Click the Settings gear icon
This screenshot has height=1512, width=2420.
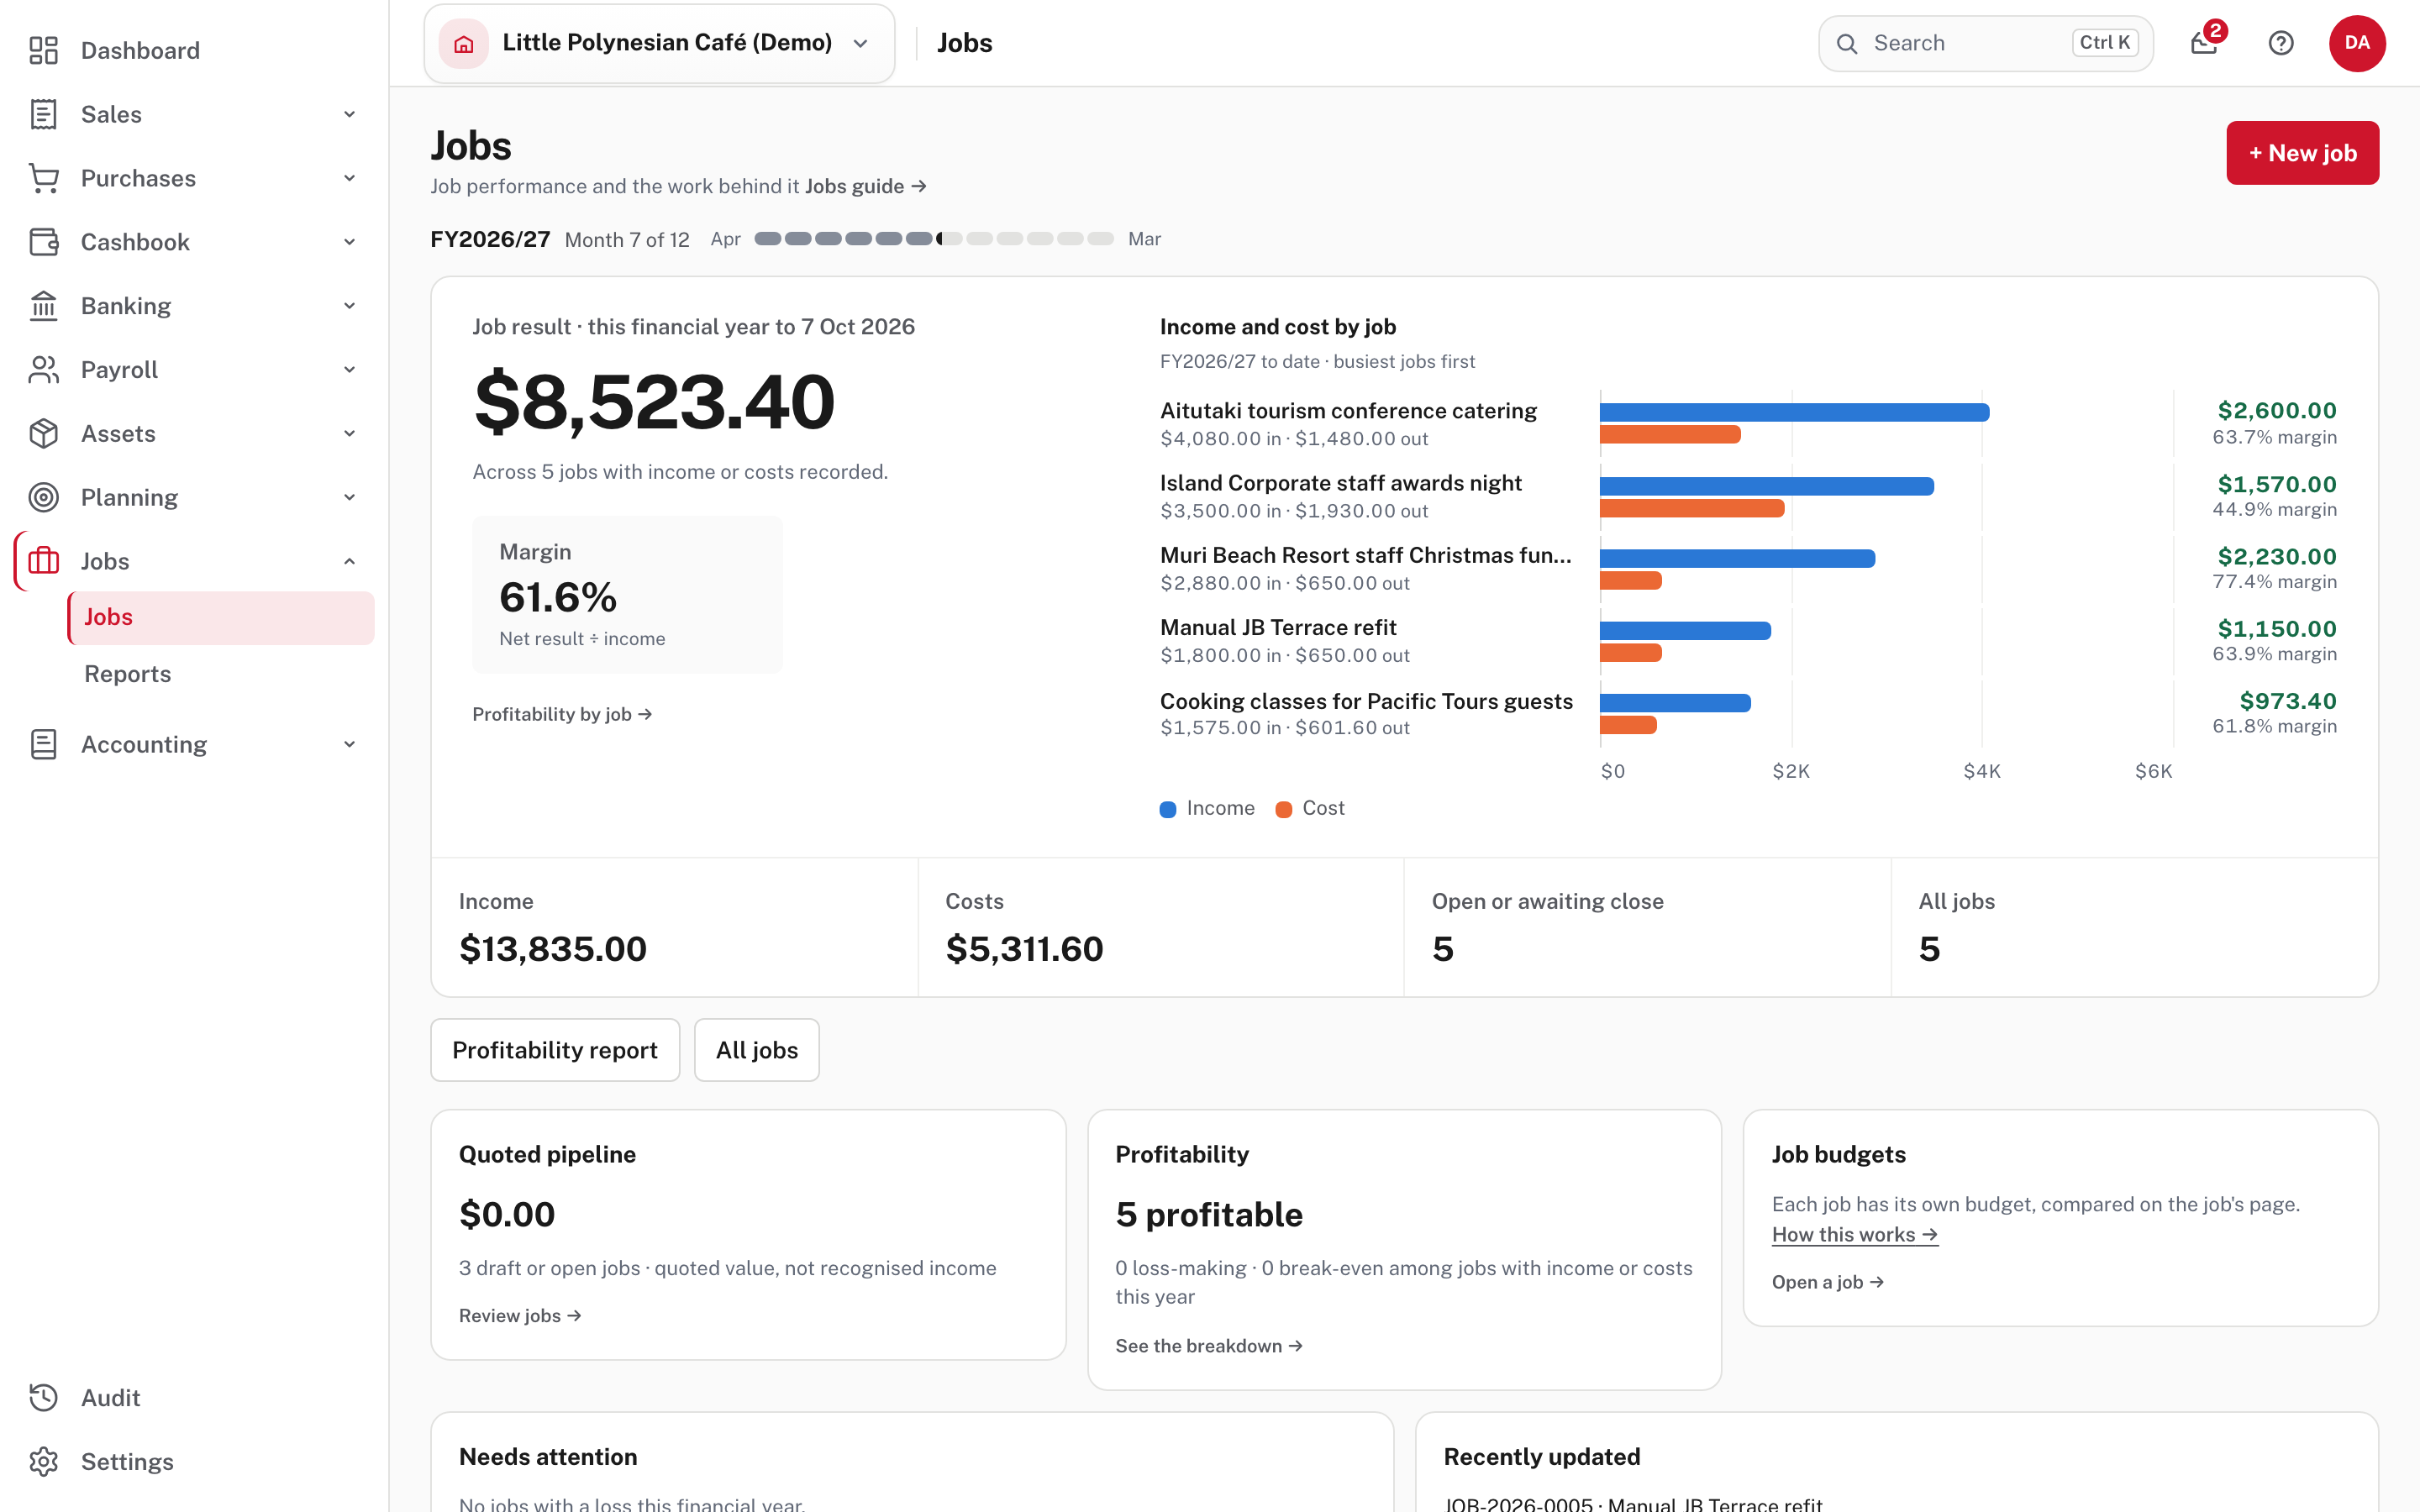43,1461
